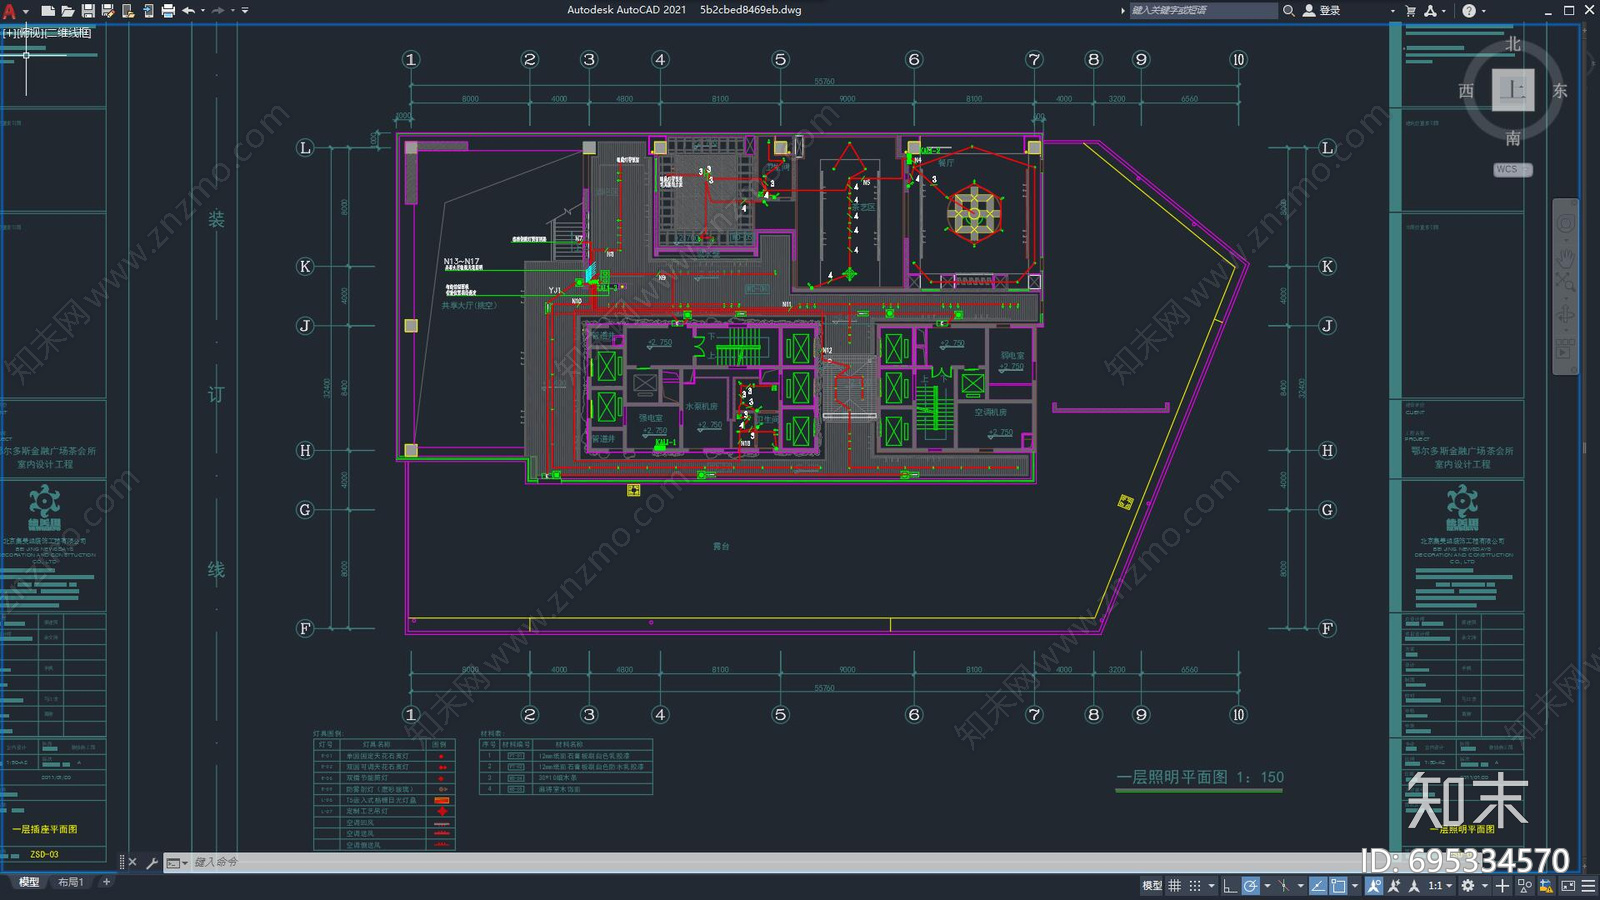This screenshot has width=1600, height=900.
Task: Click ViewCube south direction 南
Action: click(1513, 138)
